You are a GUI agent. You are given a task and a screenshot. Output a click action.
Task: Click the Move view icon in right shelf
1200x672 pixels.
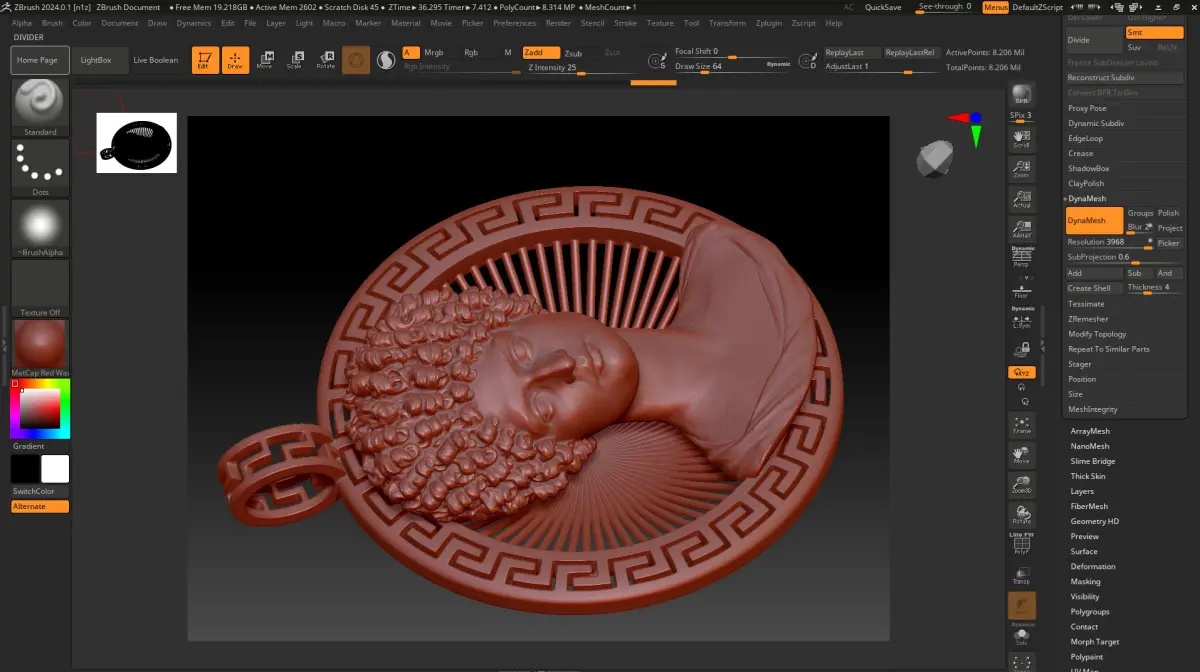(x=1022, y=455)
